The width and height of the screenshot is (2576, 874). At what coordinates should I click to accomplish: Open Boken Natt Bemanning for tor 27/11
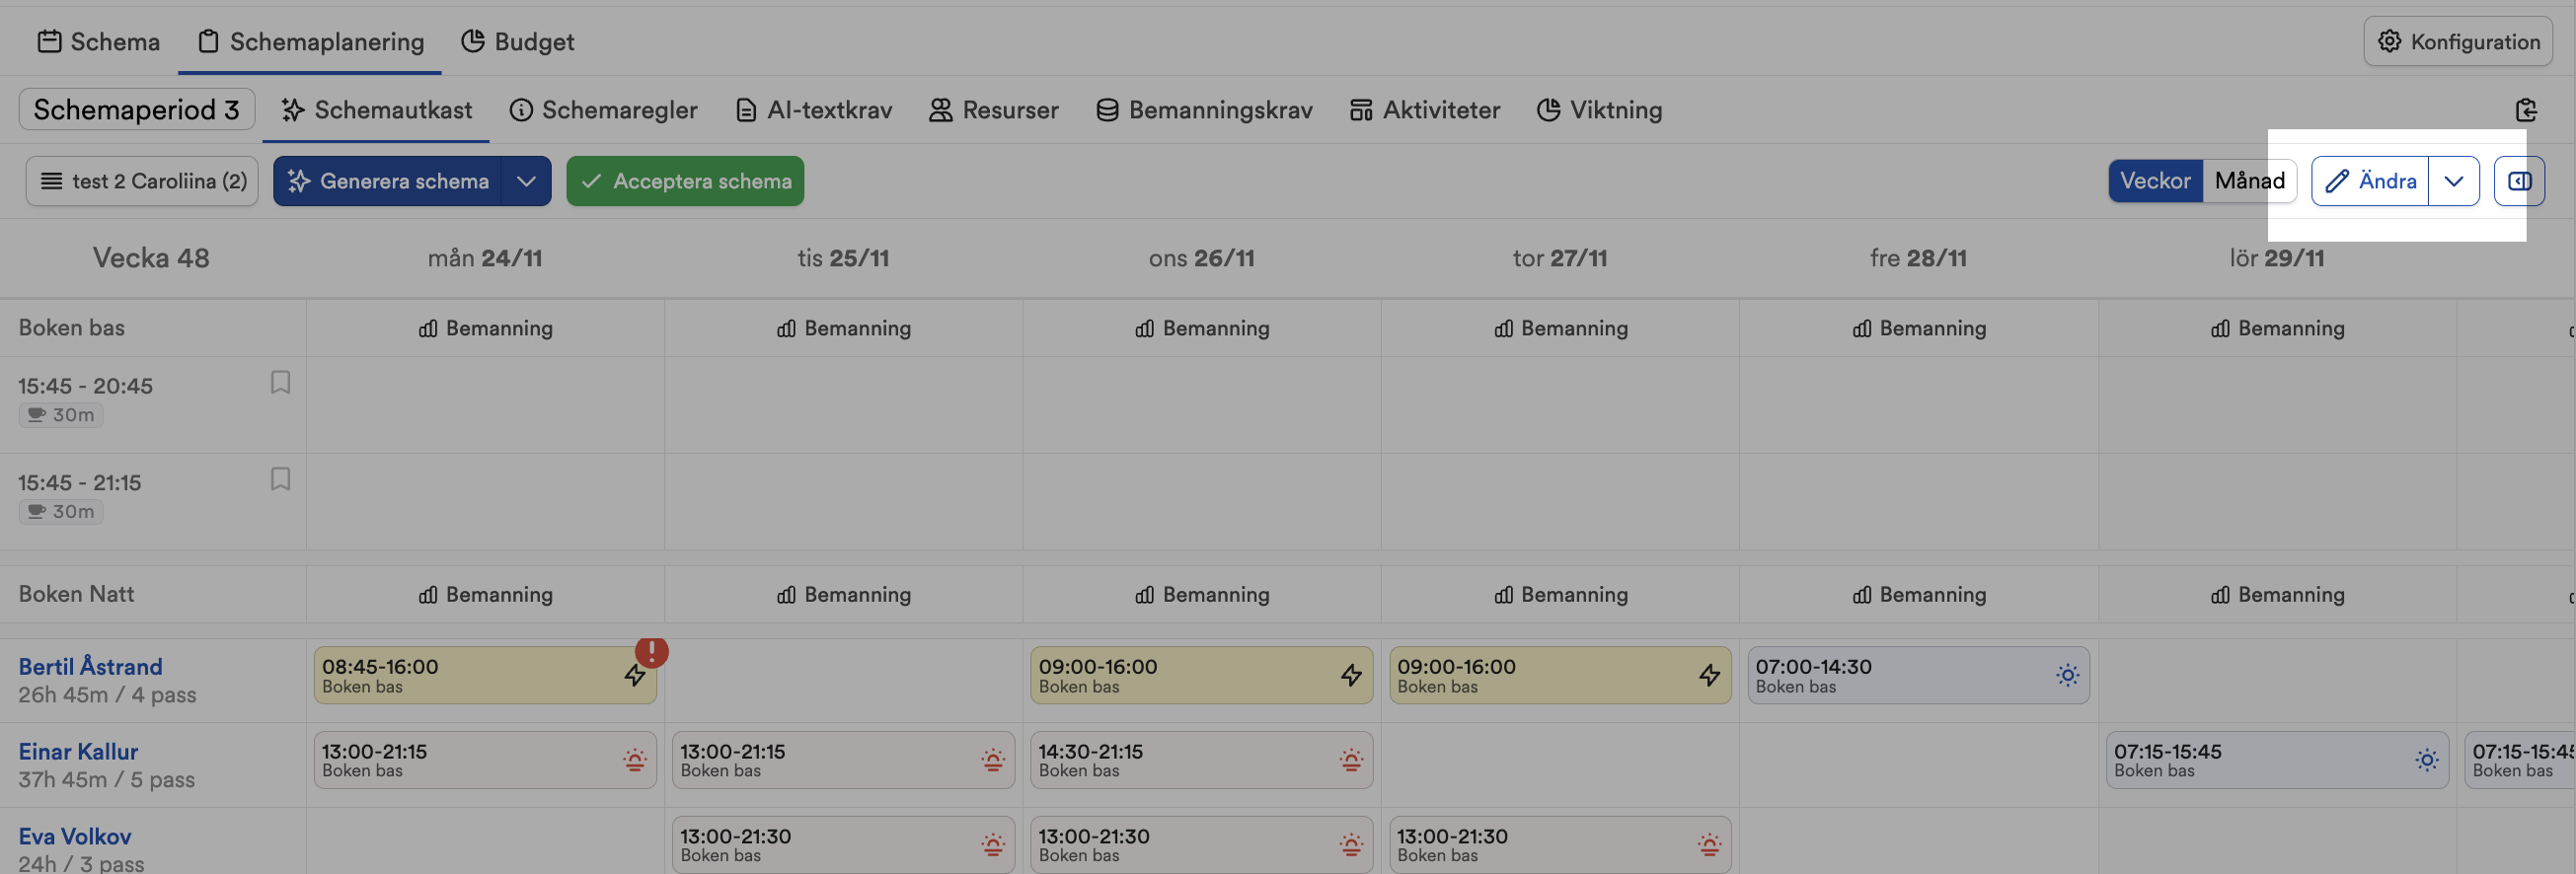click(x=1560, y=594)
